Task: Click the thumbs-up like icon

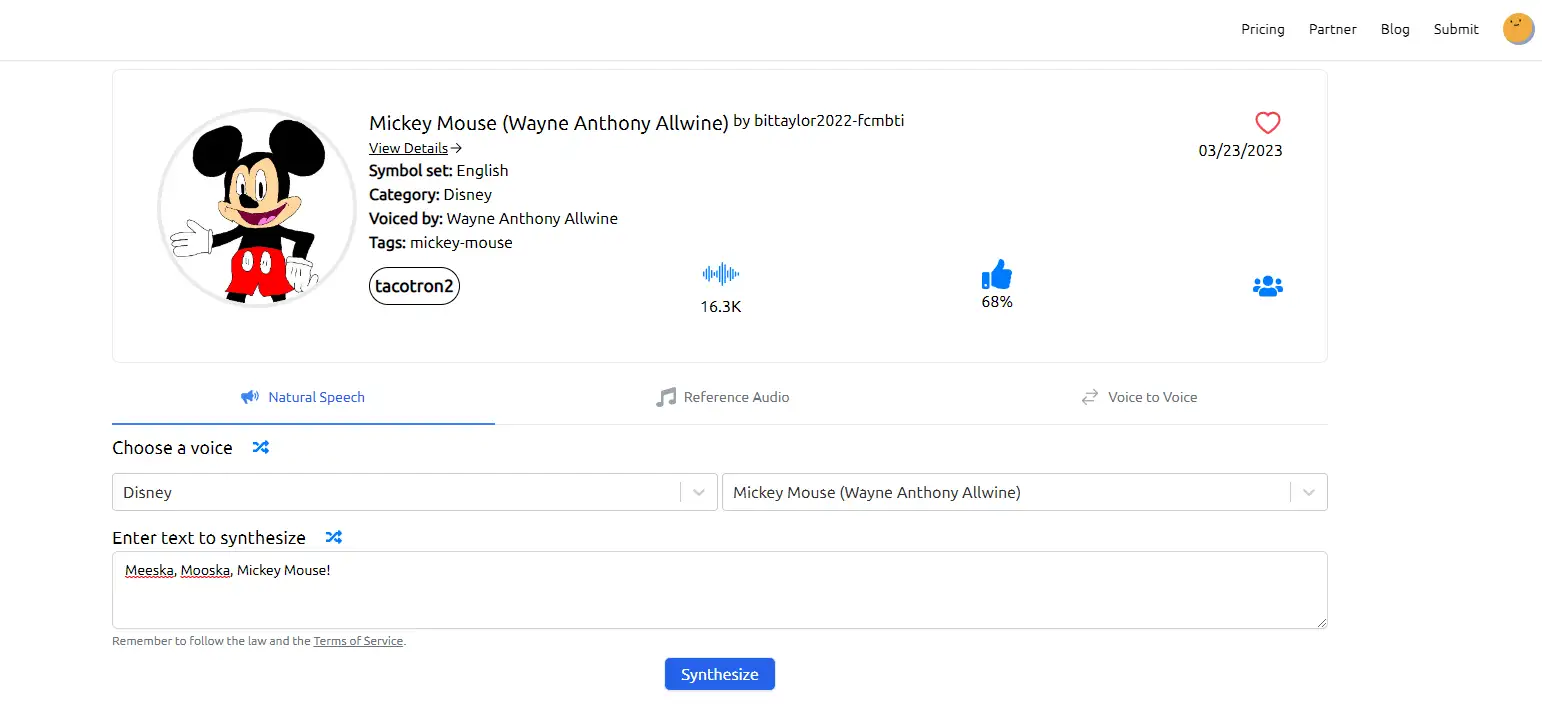Action: 997,274
